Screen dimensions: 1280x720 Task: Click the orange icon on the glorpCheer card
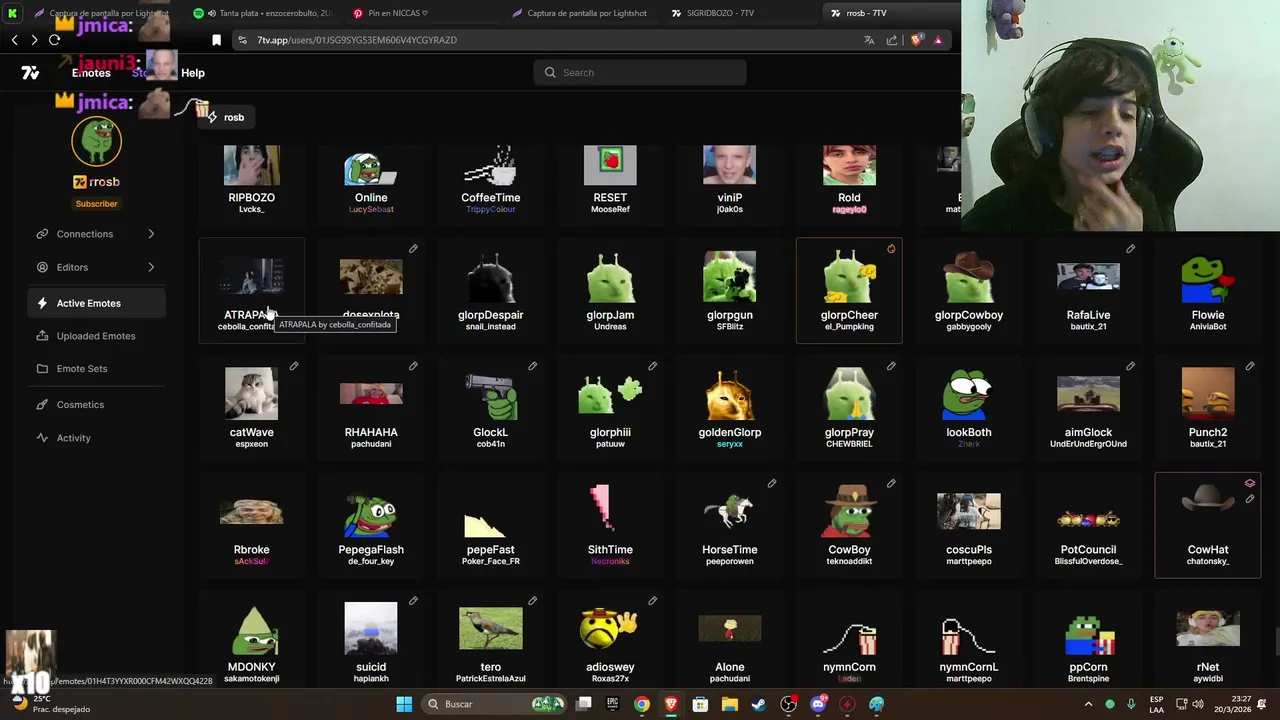pyautogui.click(x=891, y=249)
